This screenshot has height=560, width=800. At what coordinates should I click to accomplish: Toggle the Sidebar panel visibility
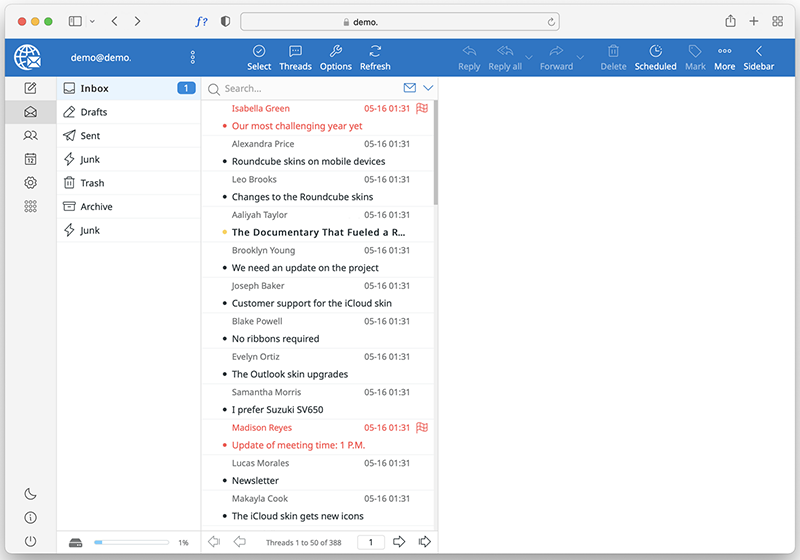tap(758, 57)
